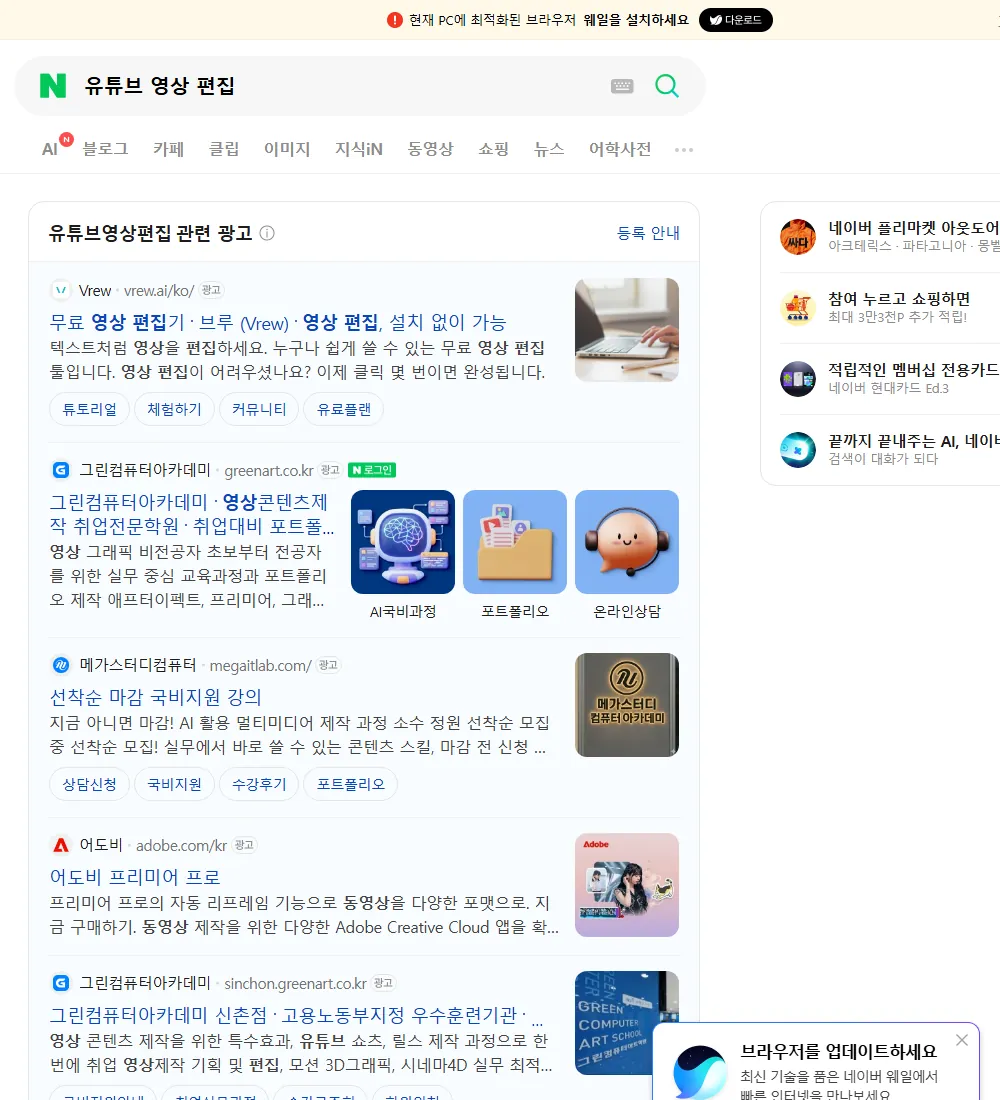1000x1100 pixels.
Task: Click the 그린컴퓨터아카데미 favicon by greenart.co.kr
Action: point(61,470)
